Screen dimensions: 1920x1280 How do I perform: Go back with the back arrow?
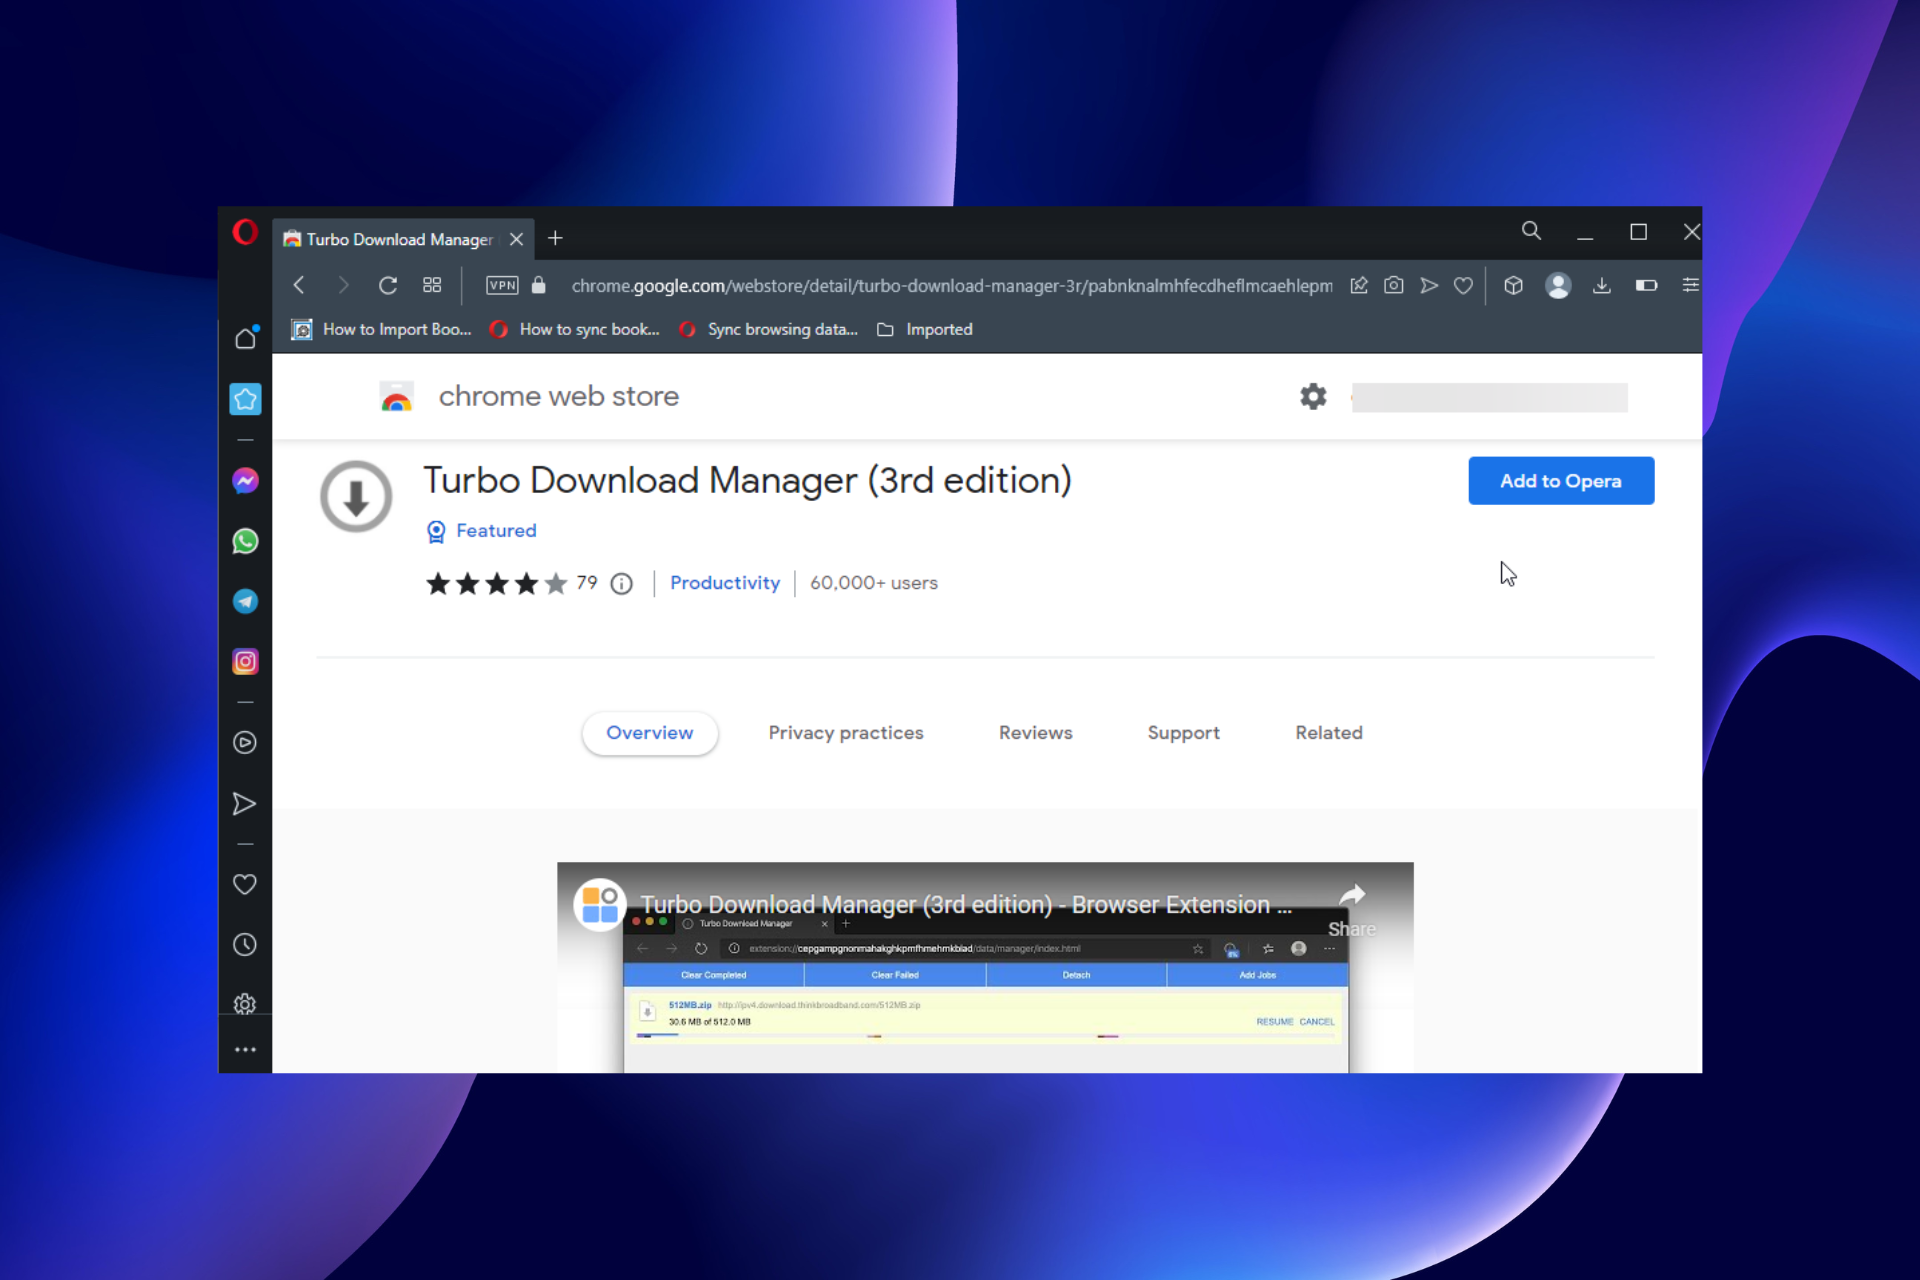pyautogui.click(x=298, y=286)
